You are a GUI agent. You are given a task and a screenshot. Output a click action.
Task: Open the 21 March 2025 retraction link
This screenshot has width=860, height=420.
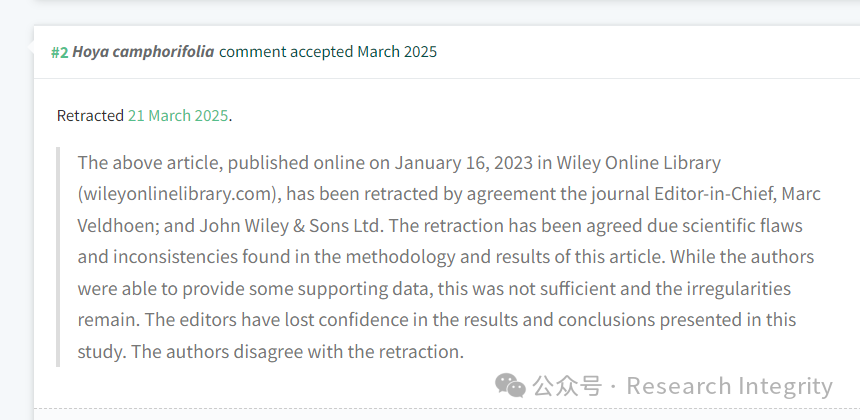pyautogui.click(x=178, y=116)
